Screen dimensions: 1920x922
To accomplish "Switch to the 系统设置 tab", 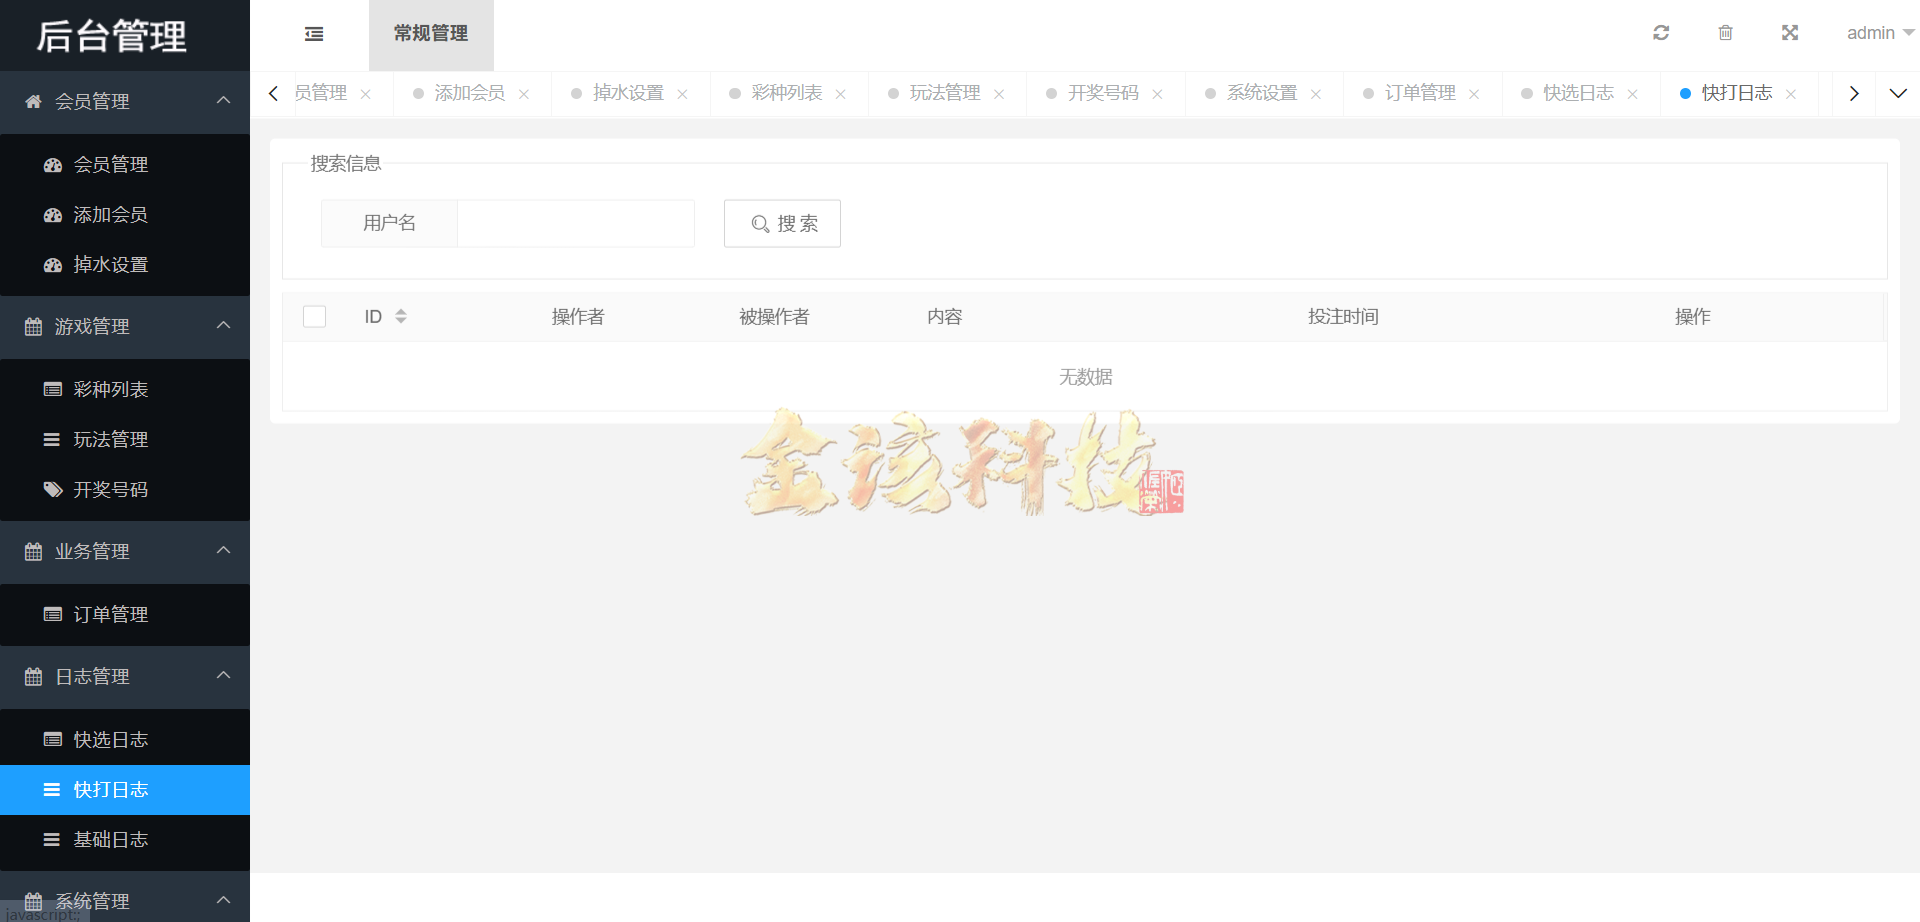I will tap(1263, 92).
